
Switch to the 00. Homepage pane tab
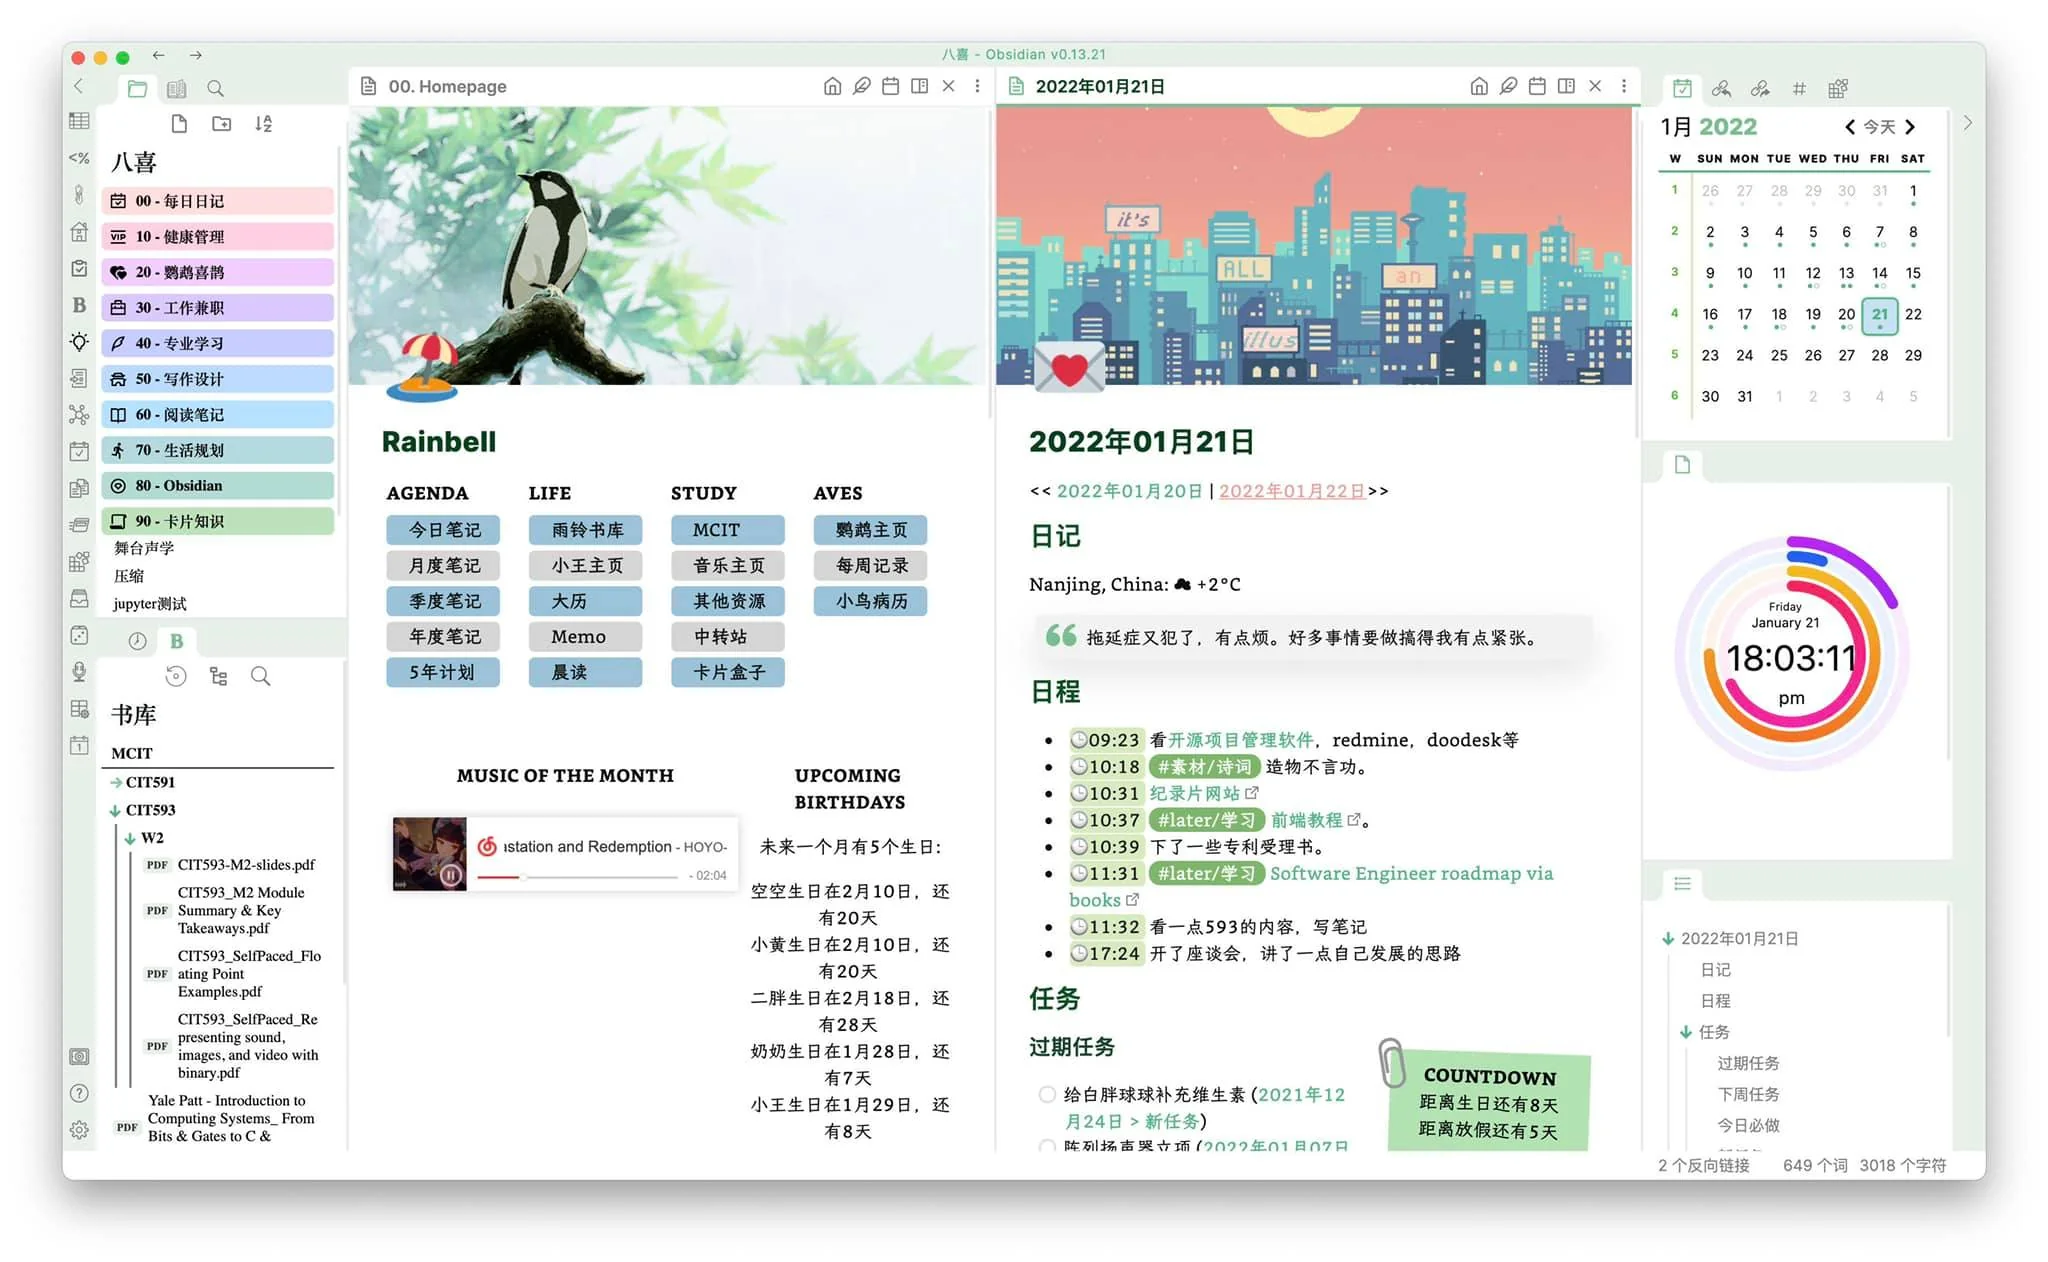[x=447, y=86]
